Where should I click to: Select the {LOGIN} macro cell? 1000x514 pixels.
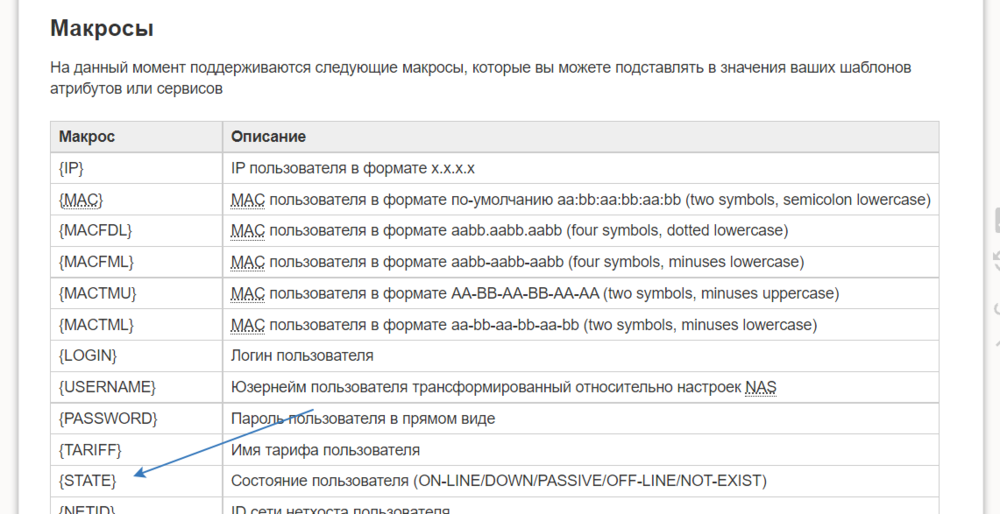(89, 356)
